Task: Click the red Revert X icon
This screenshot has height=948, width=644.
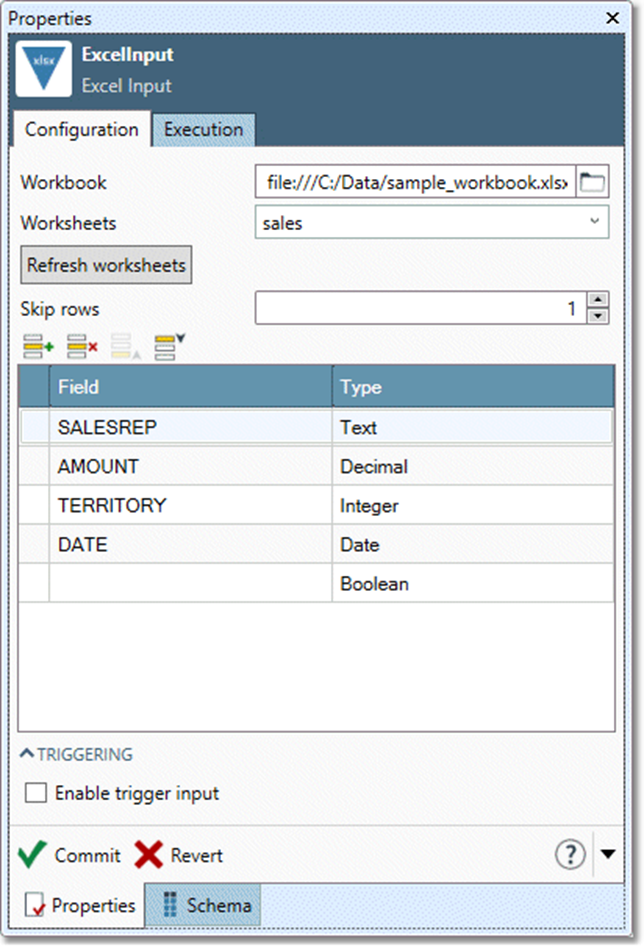Action: point(149,855)
